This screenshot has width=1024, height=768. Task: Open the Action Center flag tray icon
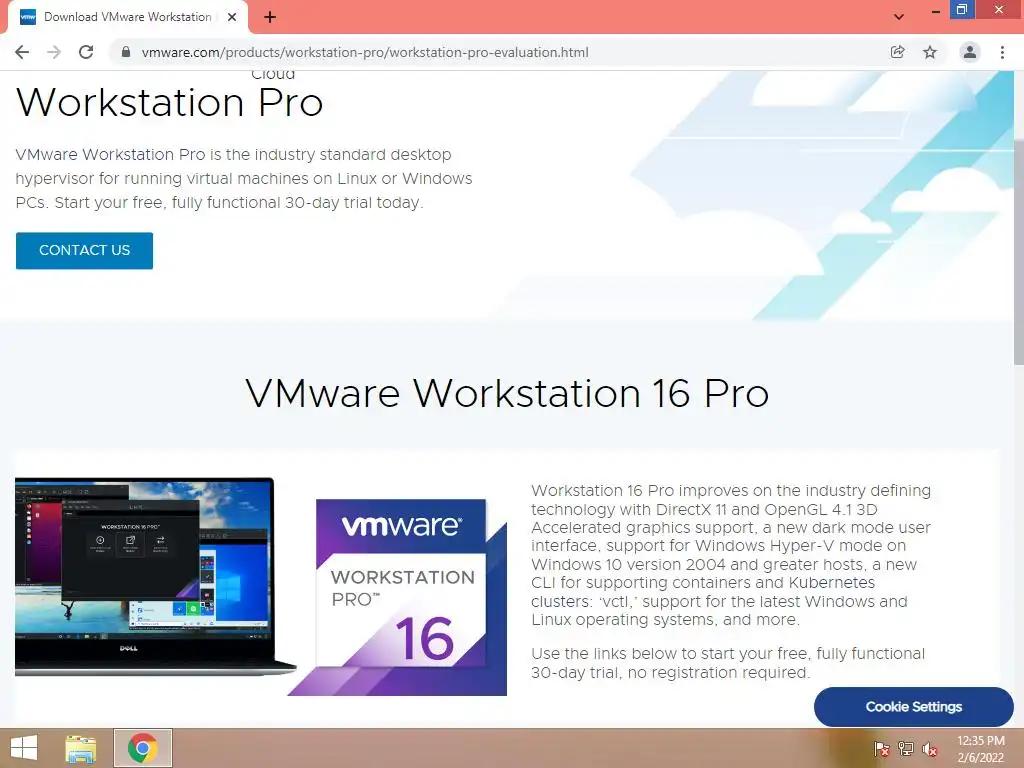[x=882, y=749]
